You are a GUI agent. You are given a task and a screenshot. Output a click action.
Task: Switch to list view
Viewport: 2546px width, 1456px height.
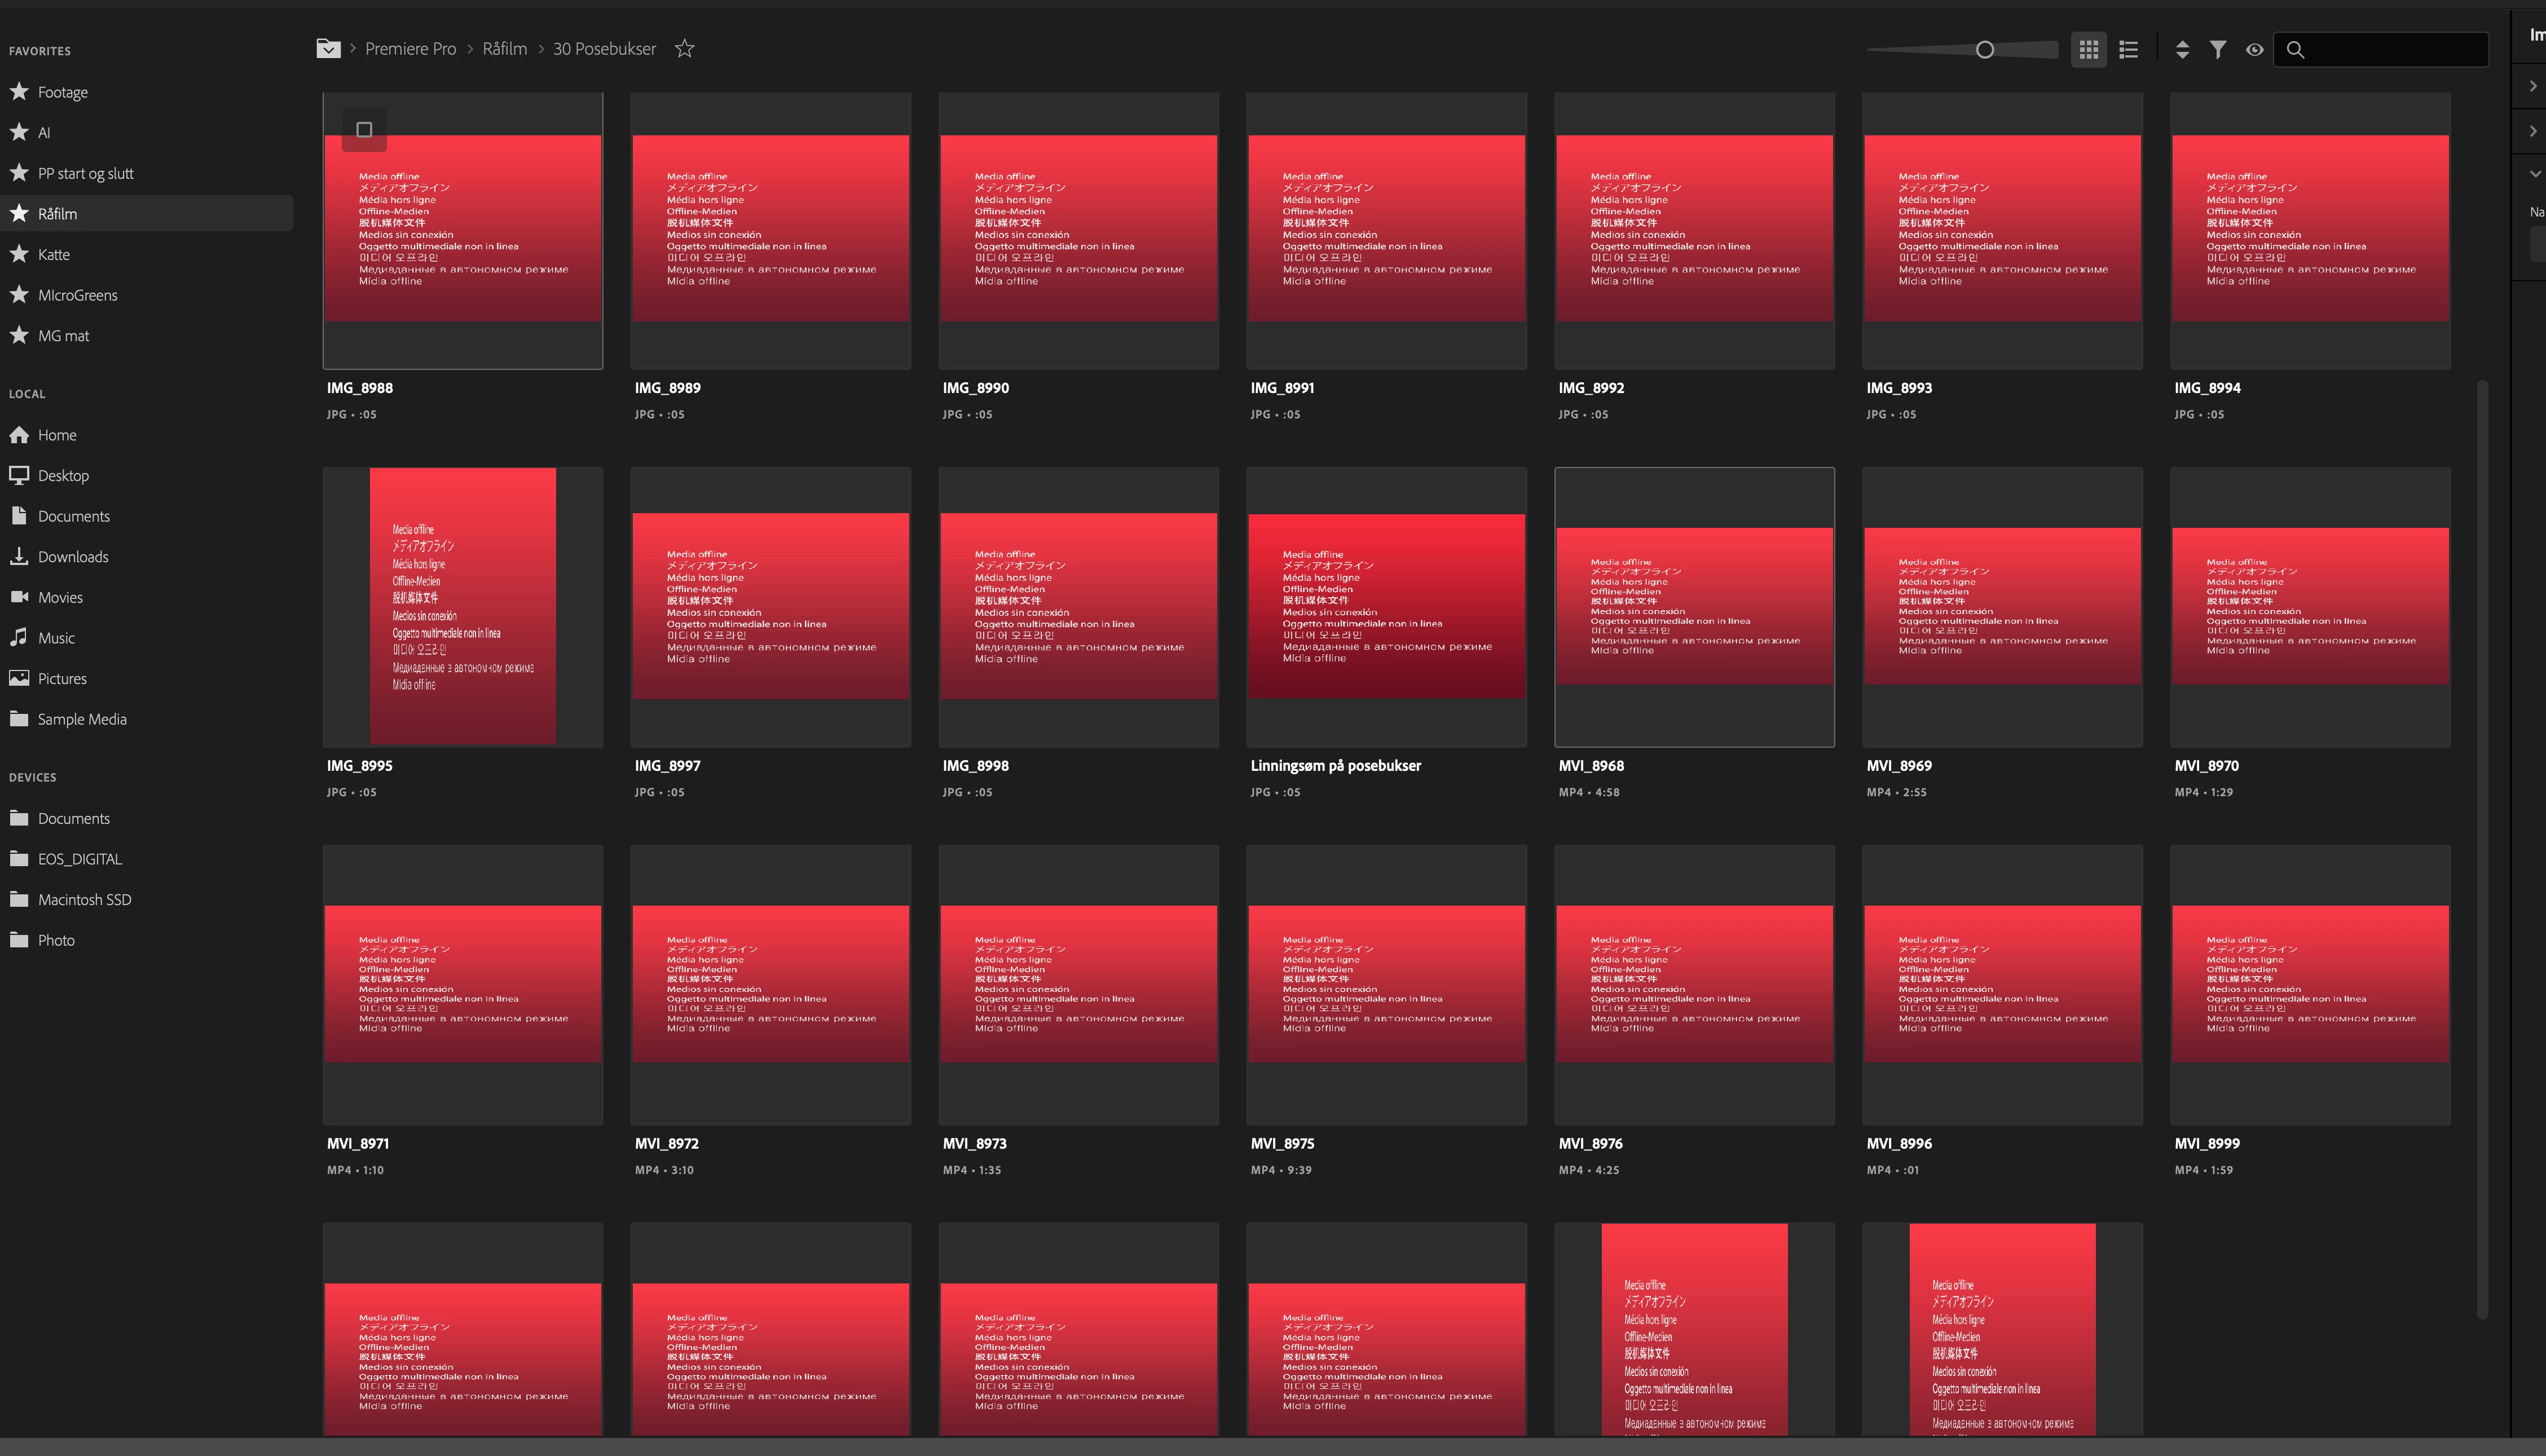pos(2128,49)
